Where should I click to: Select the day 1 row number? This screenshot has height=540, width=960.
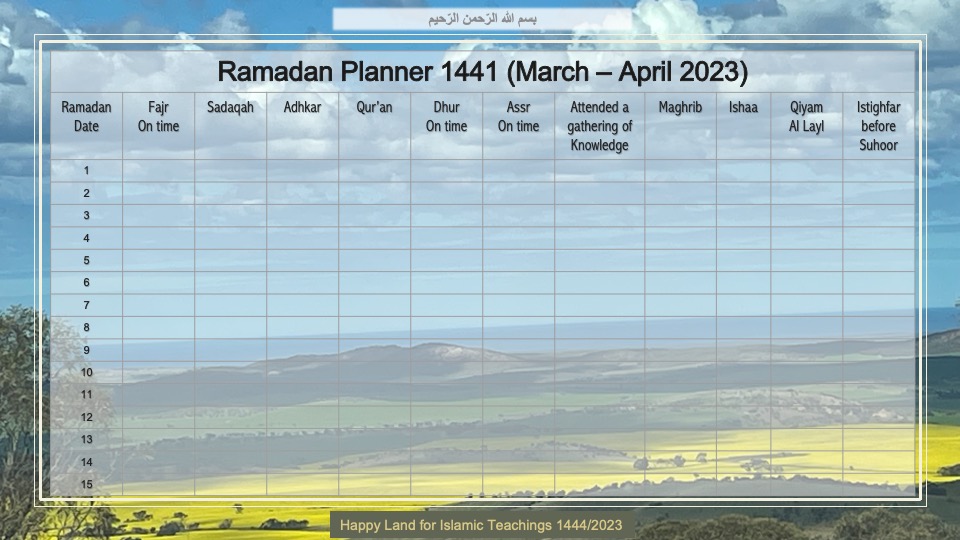(x=86, y=171)
